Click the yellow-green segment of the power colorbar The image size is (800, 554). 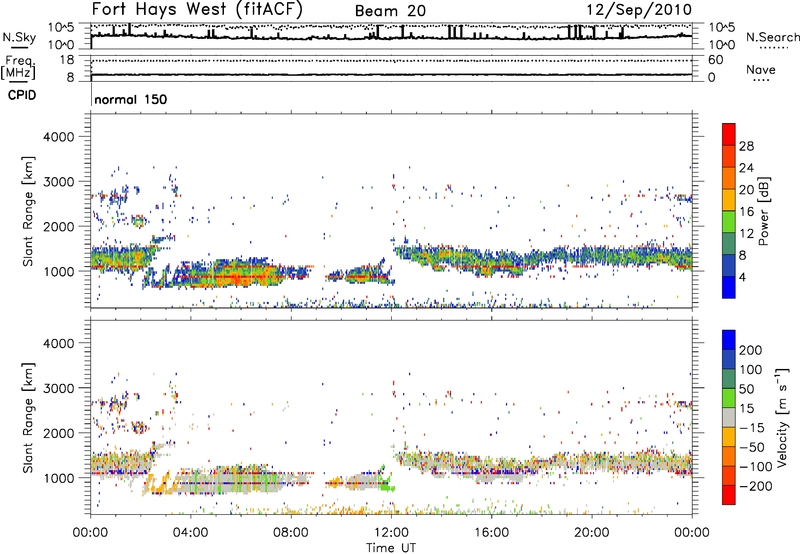(729, 222)
